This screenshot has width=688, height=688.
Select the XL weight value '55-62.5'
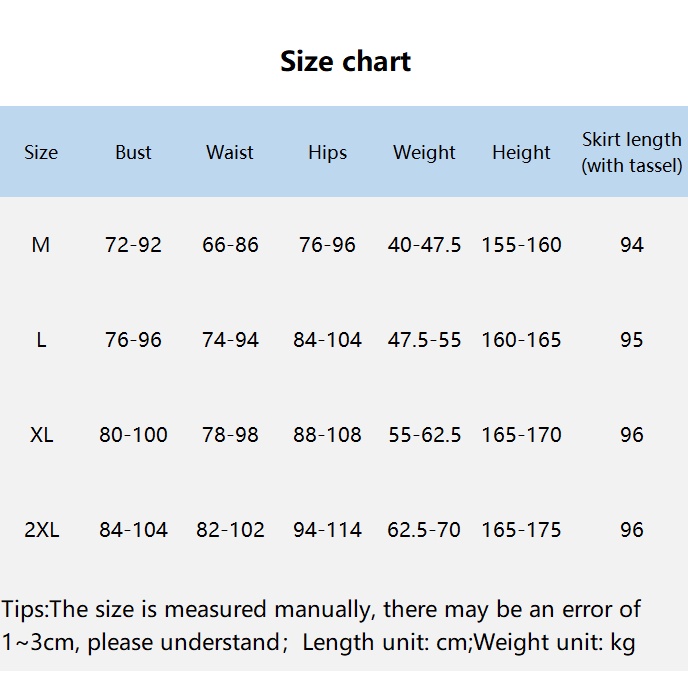pyautogui.click(x=424, y=435)
